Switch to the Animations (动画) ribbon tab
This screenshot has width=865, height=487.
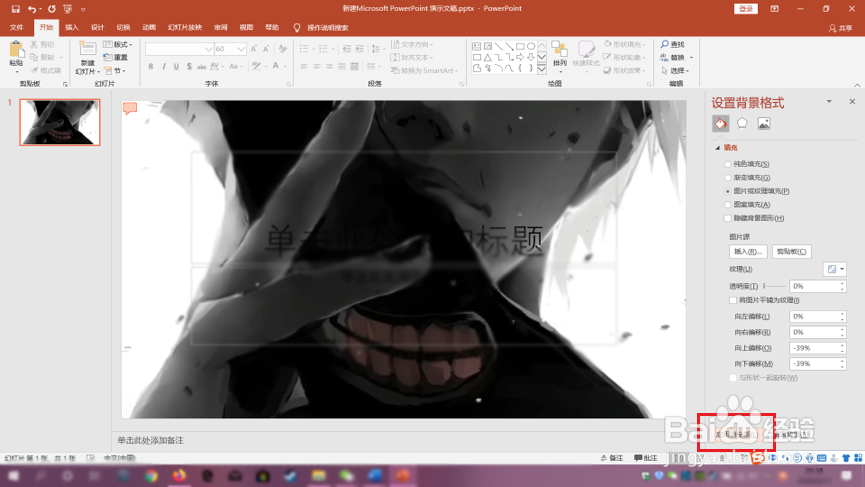coord(149,28)
